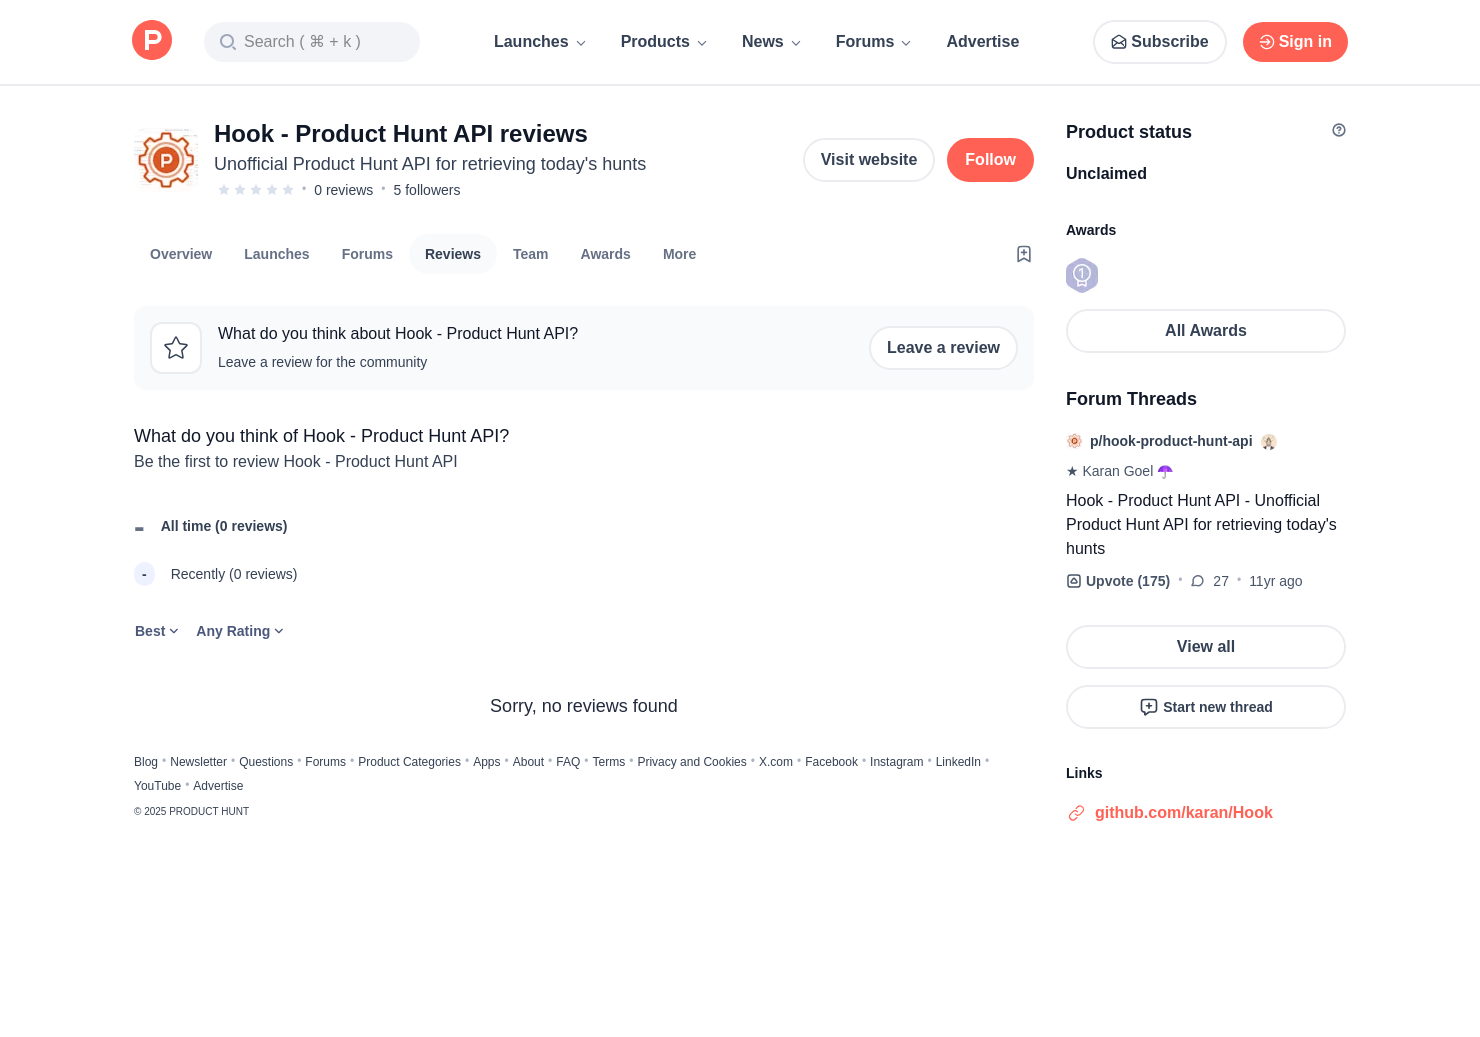Viewport: 1480px width, 1037px height.
Task: Open the Forums dropdown in header
Action: pos(874,42)
